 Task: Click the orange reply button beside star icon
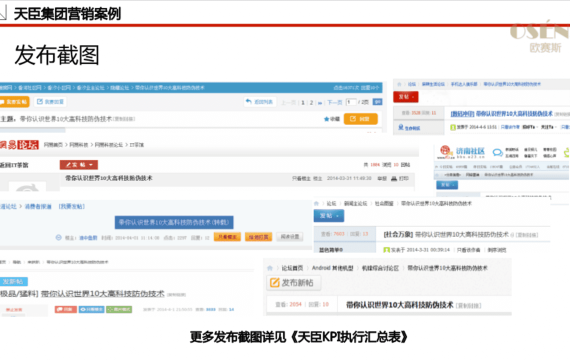(x=360, y=119)
